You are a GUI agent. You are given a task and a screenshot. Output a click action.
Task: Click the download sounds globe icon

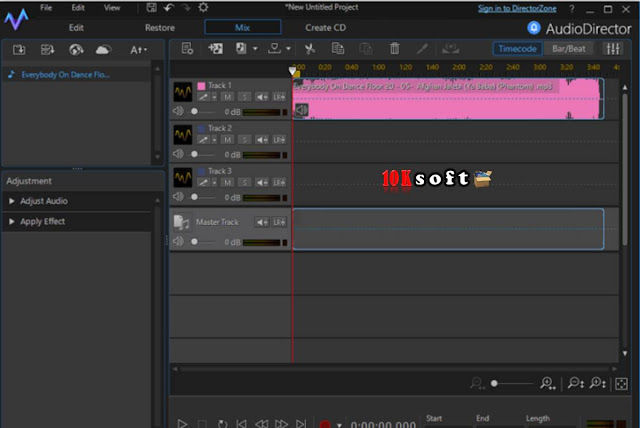pyautogui.click(x=76, y=50)
